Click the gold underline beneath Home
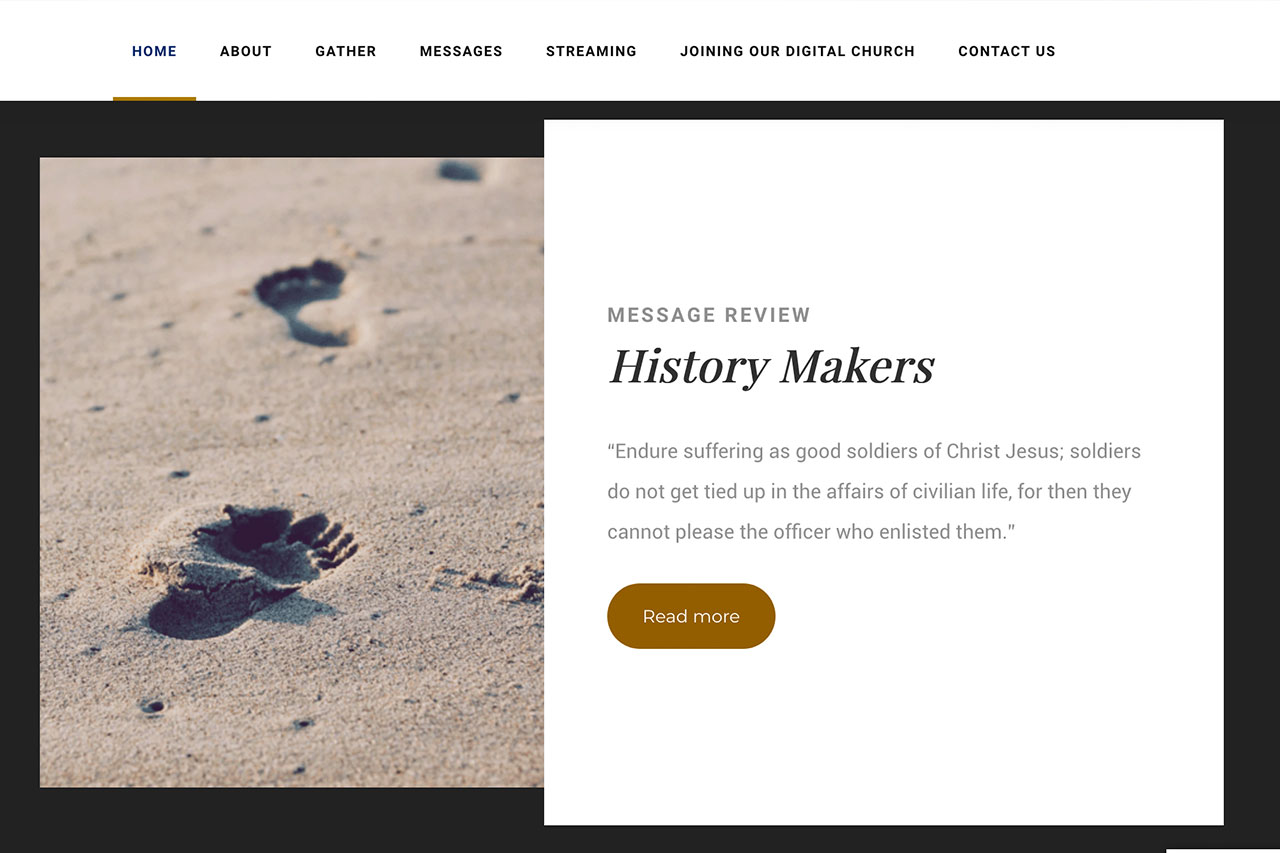 pyautogui.click(x=154, y=98)
